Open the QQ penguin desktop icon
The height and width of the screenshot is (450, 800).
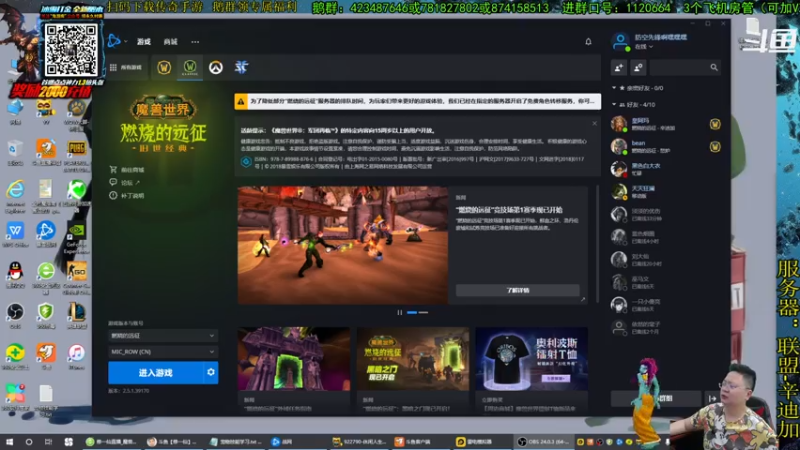[x=15, y=274]
